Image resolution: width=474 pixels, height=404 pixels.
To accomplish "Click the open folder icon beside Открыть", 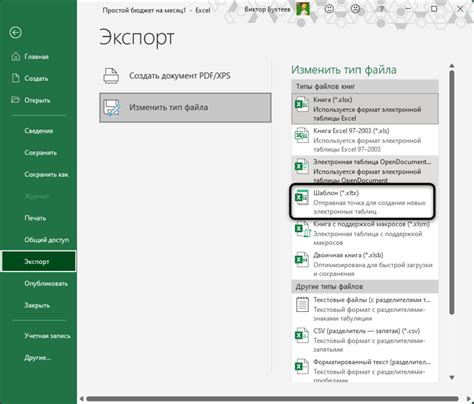I will pyautogui.click(x=15, y=100).
